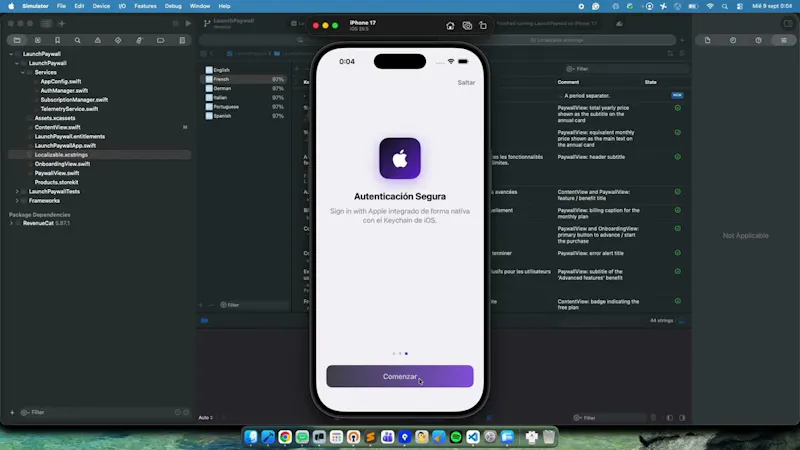This screenshot has width=800, height=450.
Task: Open the Debug navigator icon
Action: coord(139,40)
